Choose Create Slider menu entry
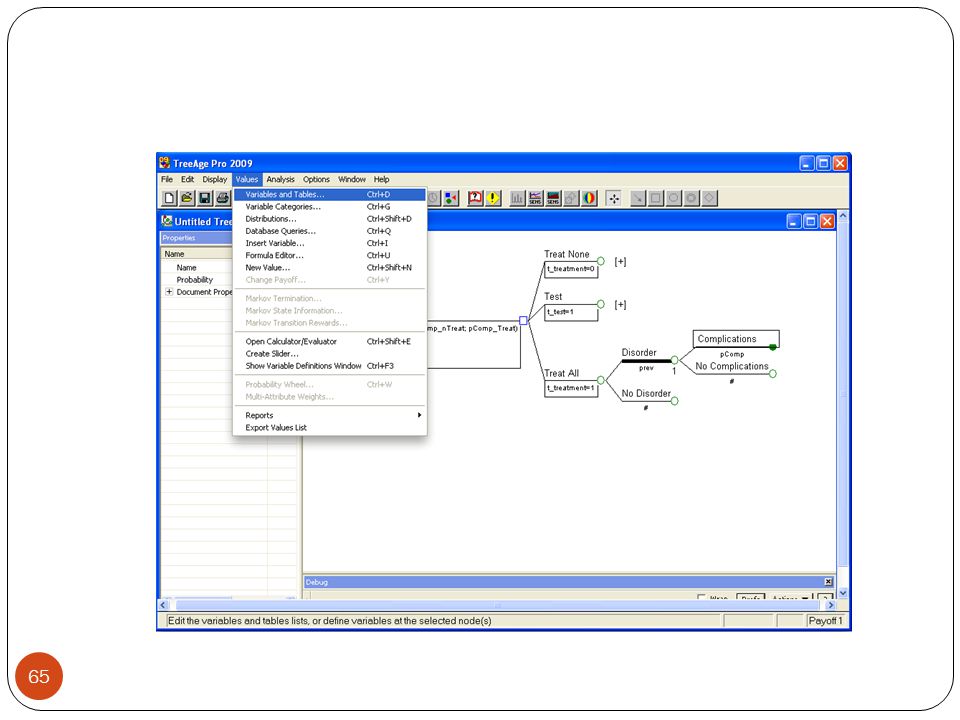 point(329,354)
